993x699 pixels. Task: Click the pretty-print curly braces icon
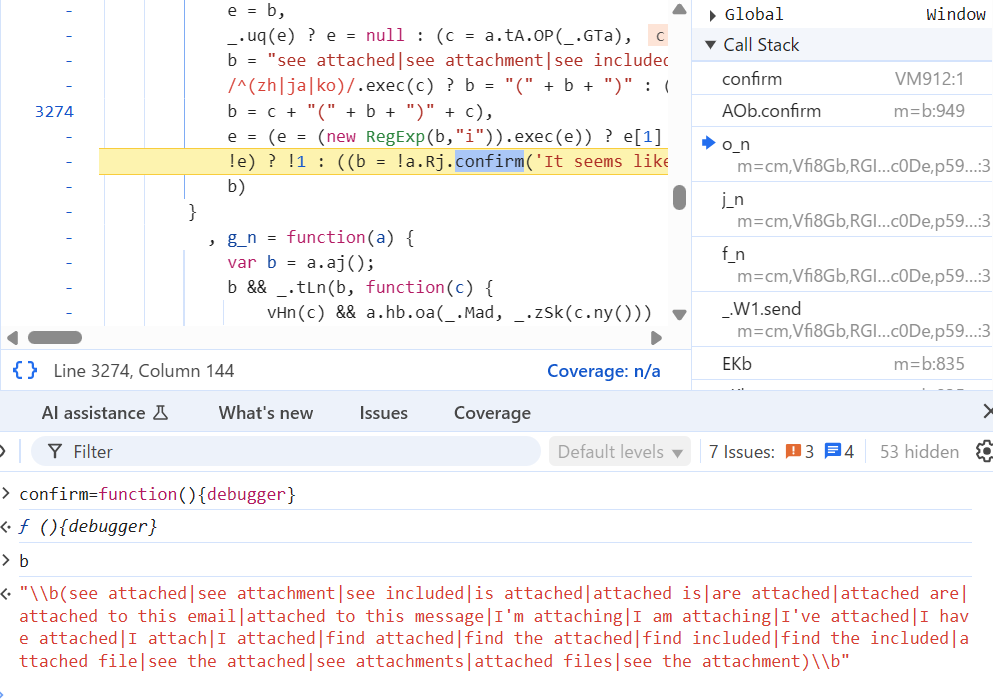pos(25,370)
